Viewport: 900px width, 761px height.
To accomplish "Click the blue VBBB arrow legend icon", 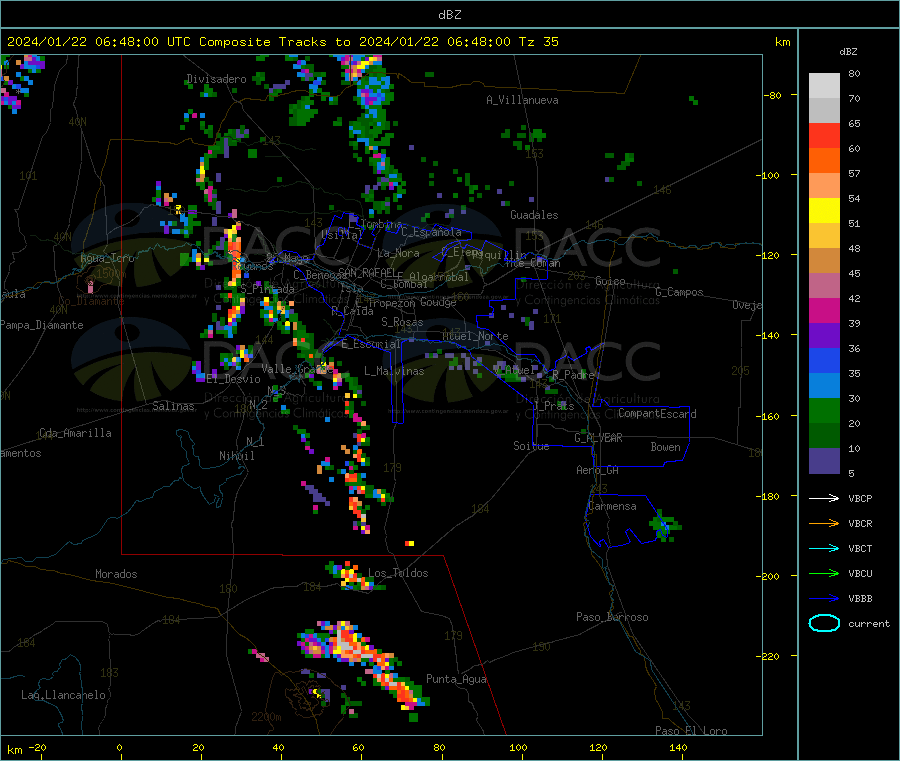I will [x=824, y=599].
